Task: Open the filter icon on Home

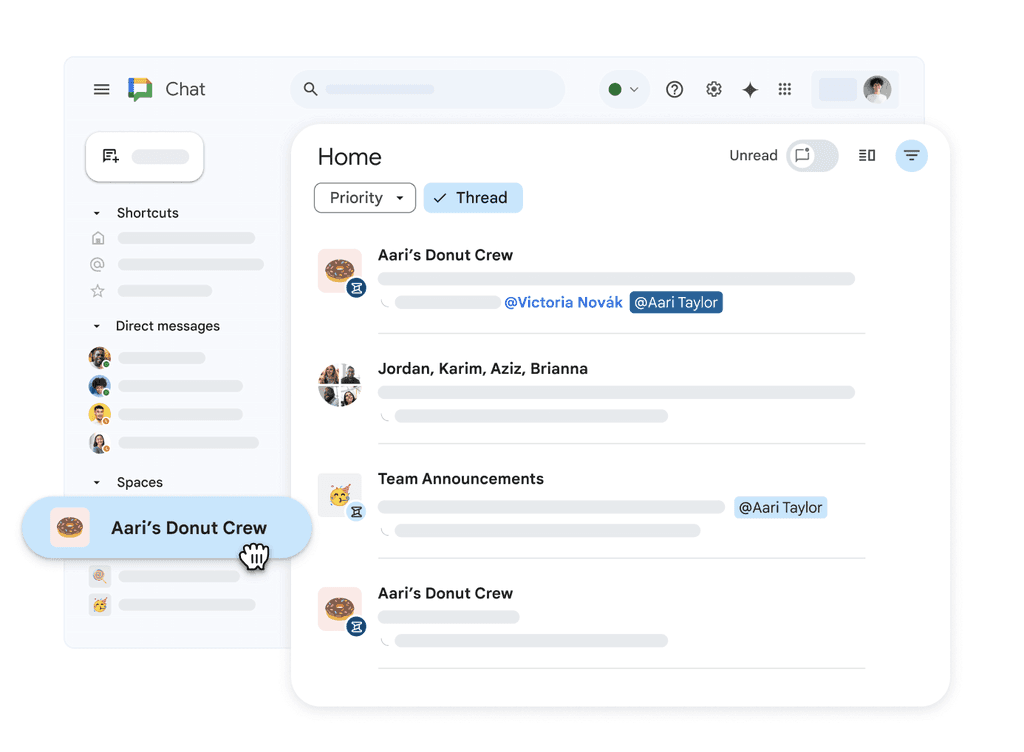Action: click(911, 155)
